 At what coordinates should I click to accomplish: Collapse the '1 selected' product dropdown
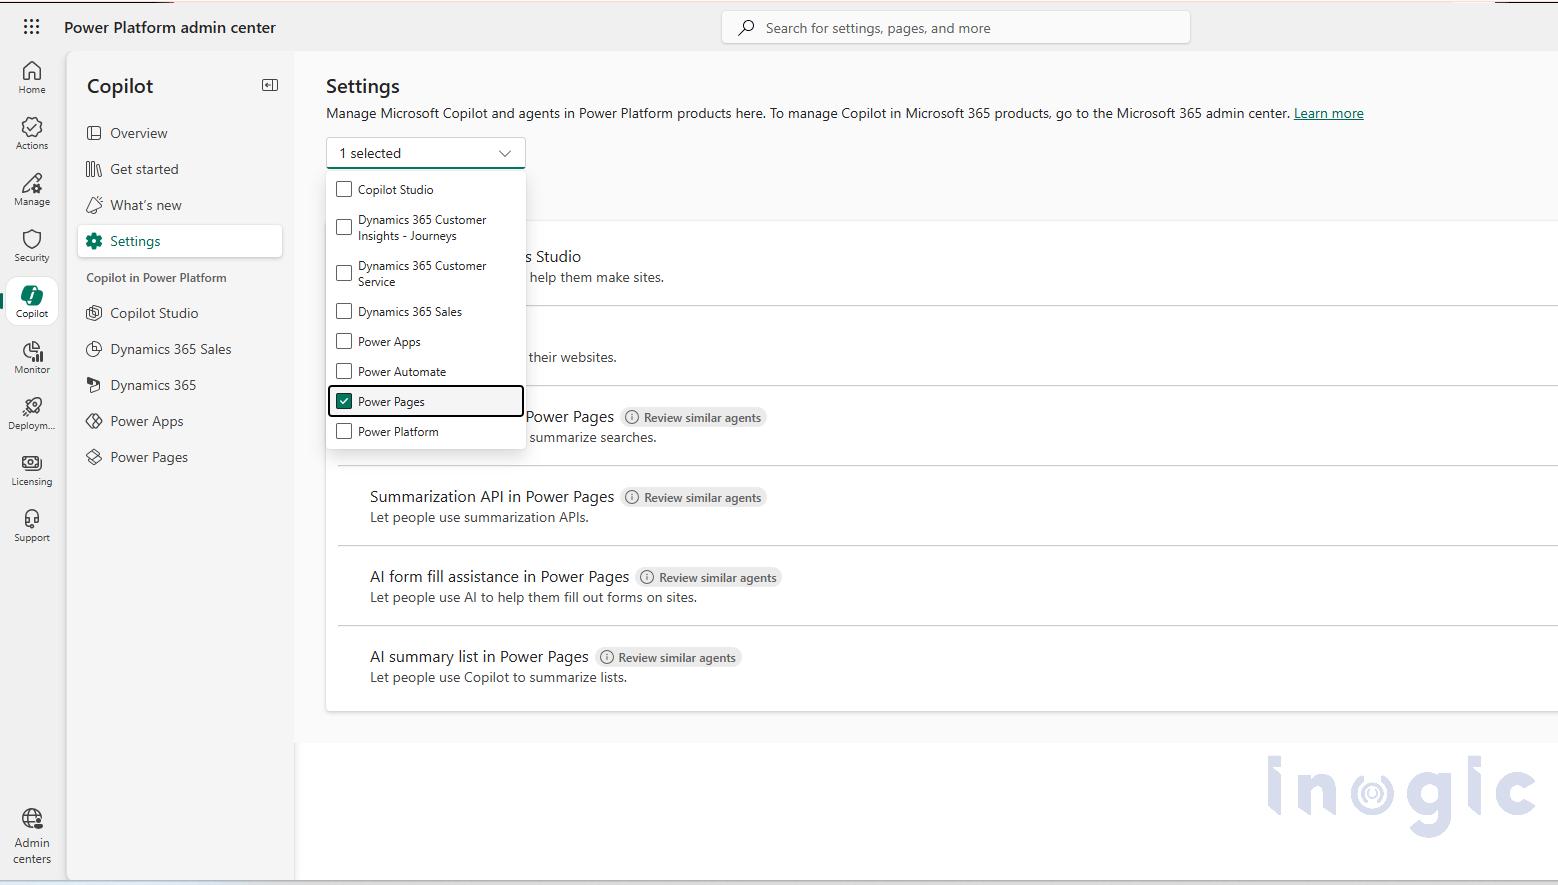[425, 153]
